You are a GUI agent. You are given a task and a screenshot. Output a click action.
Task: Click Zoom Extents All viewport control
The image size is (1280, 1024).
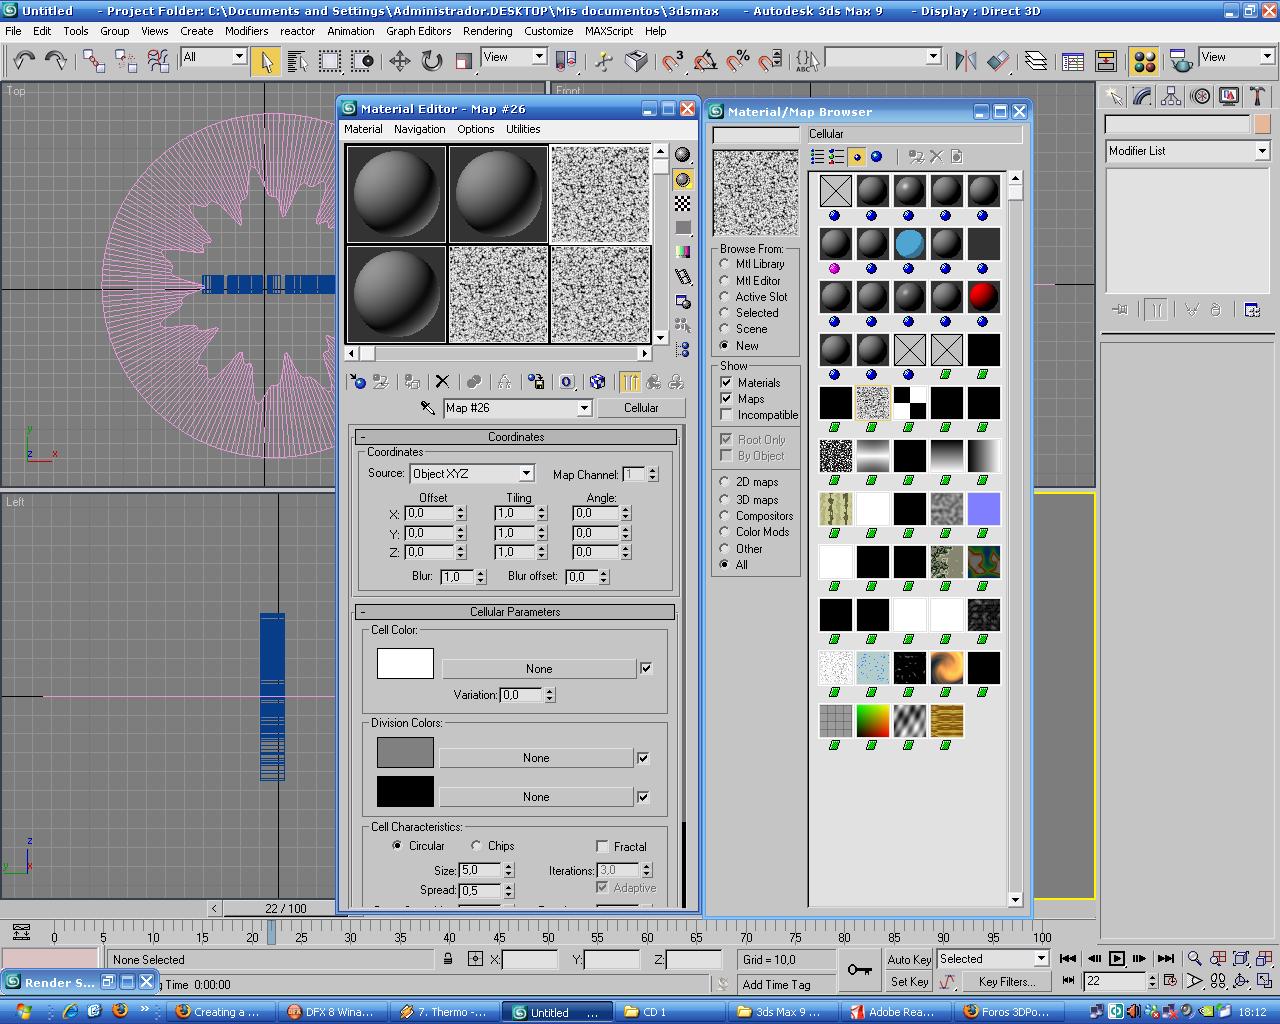1264,959
